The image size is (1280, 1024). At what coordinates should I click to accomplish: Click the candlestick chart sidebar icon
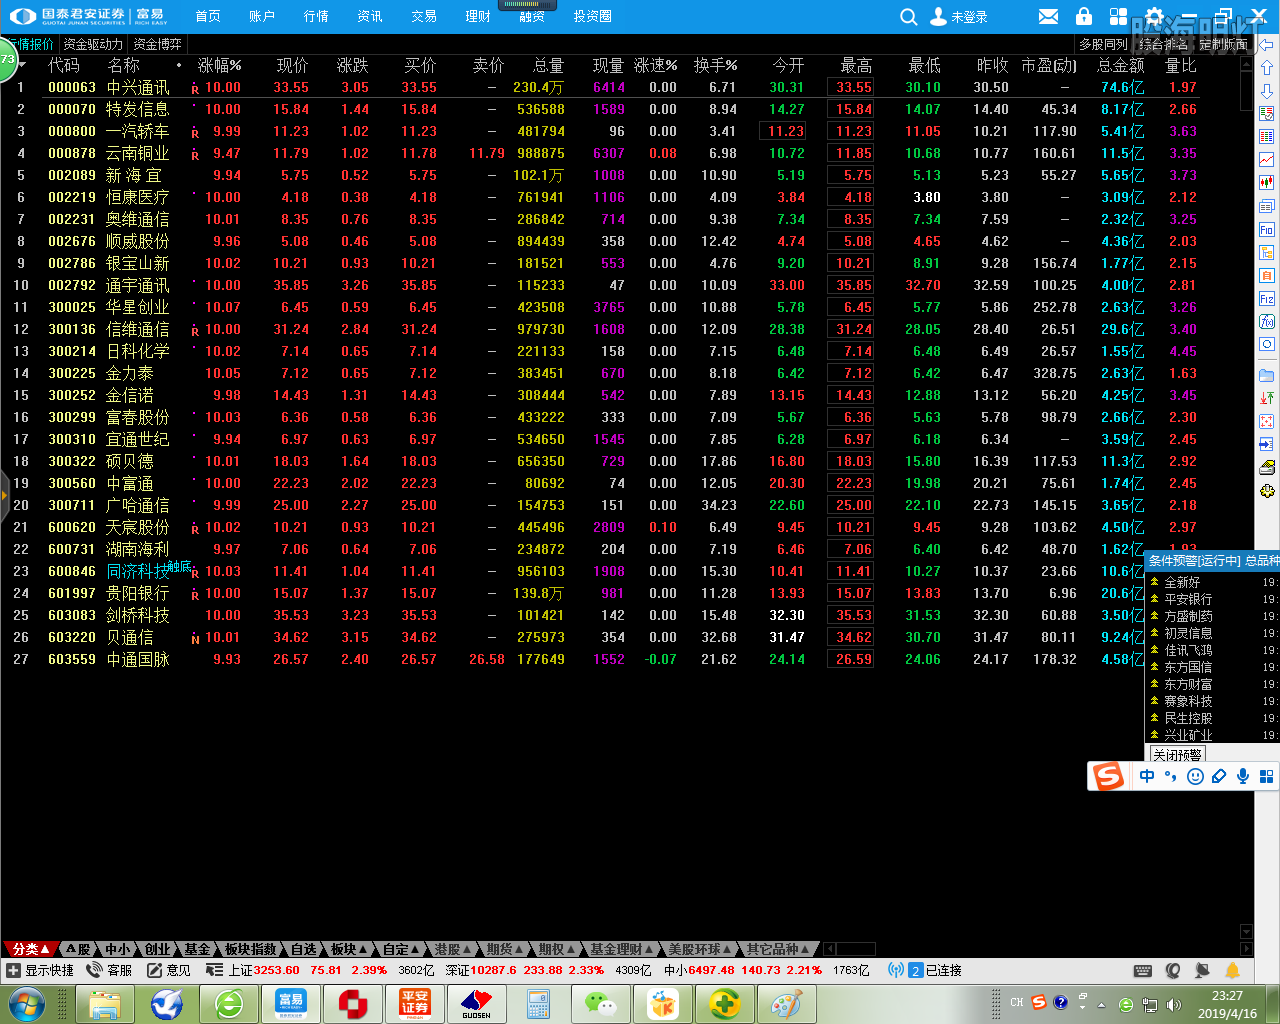1267,183
